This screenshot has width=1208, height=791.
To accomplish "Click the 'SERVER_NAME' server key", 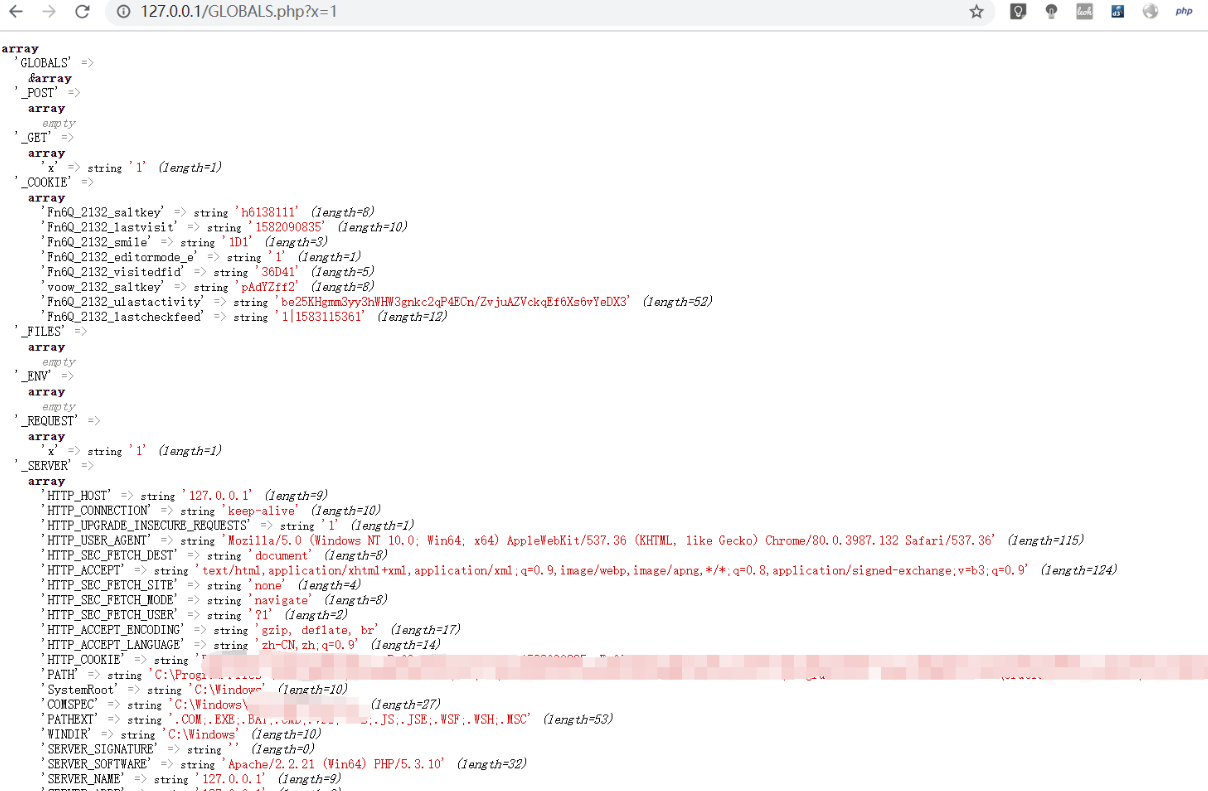I will pyautogui.click(x=85, y=779).
